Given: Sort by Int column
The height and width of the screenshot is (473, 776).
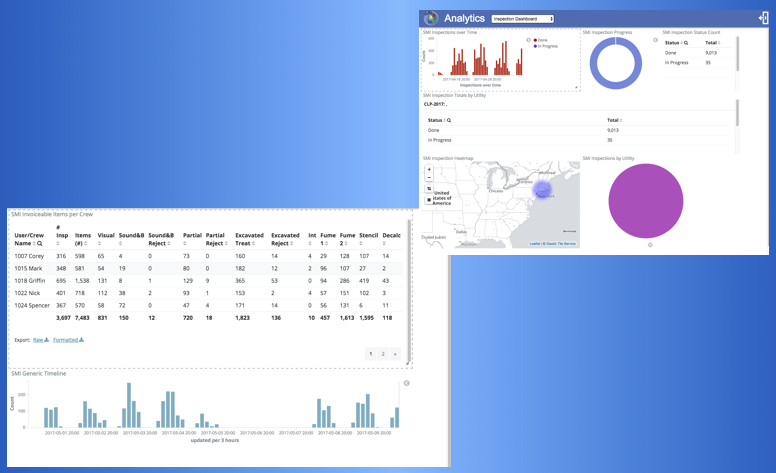Looking at the screenshot, I should (x=310, y=243).
